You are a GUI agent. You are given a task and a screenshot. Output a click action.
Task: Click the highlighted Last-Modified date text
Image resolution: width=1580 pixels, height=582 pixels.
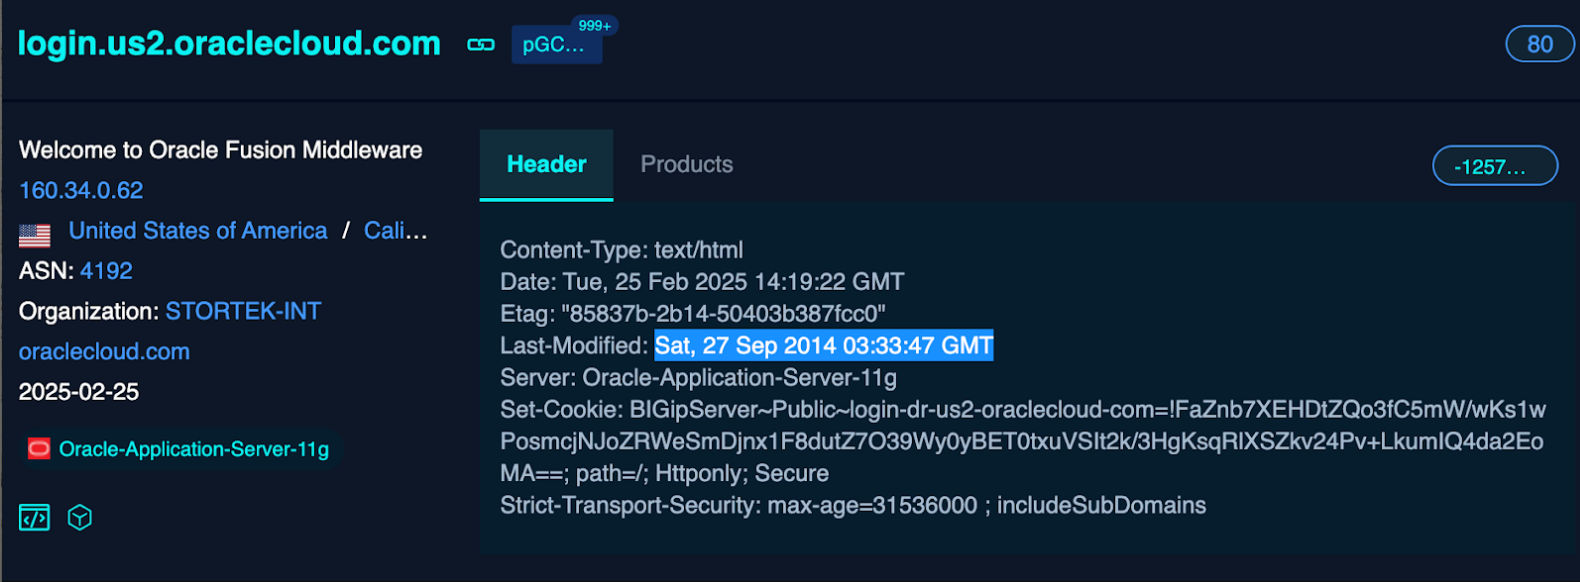(x=824, y=346)
